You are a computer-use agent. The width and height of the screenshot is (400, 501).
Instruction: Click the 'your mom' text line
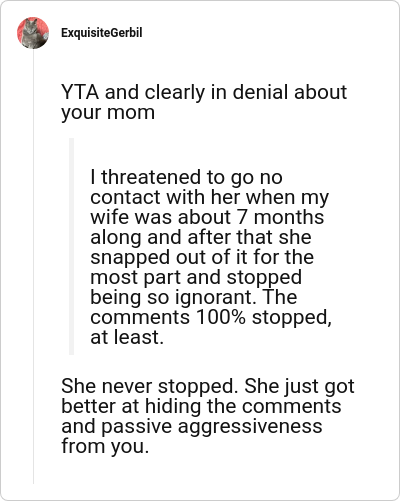(x=108, y=113)
